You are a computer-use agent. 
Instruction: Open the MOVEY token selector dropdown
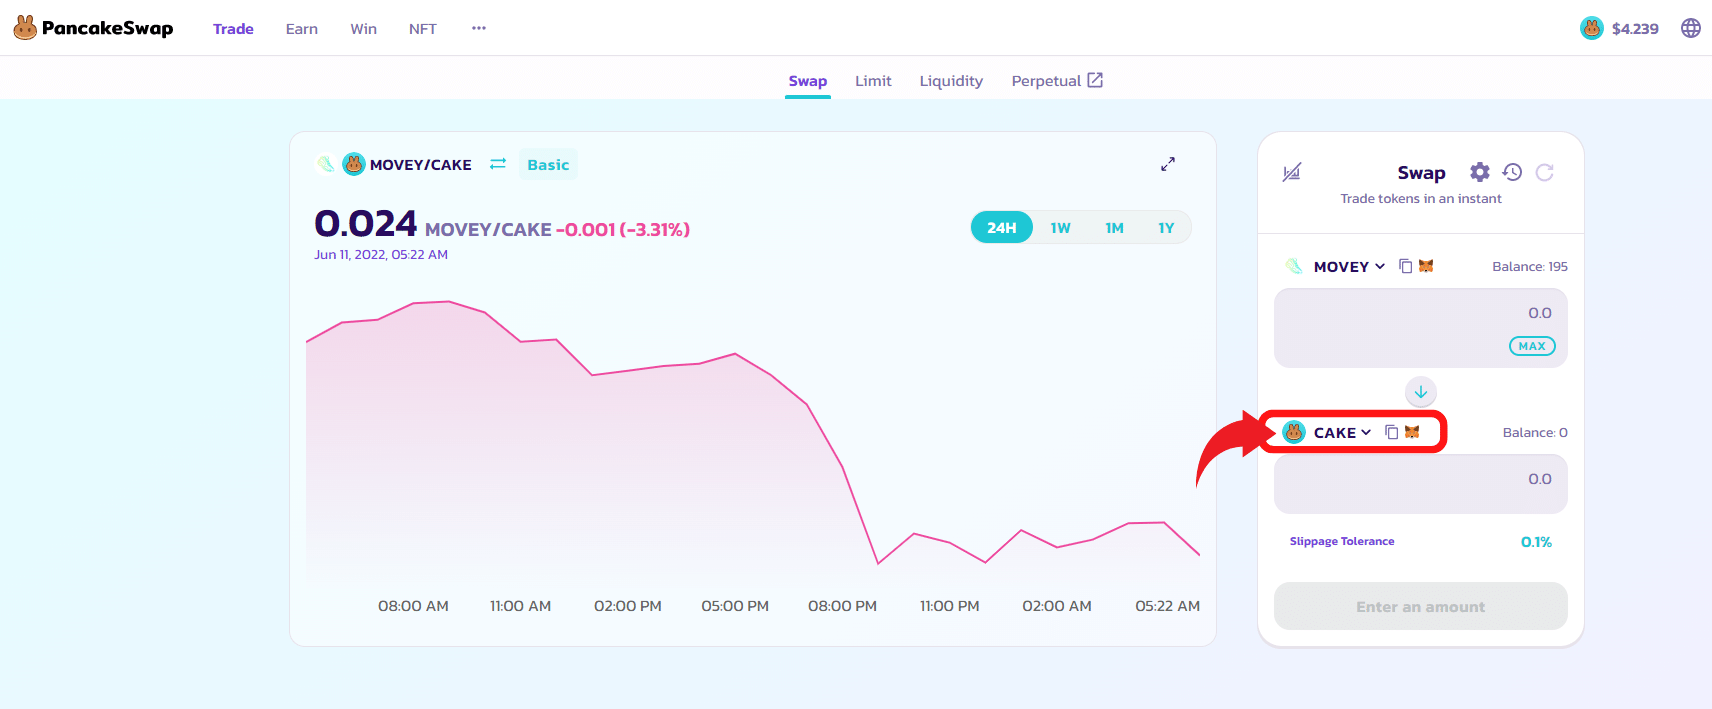[x=1336, y=266]
